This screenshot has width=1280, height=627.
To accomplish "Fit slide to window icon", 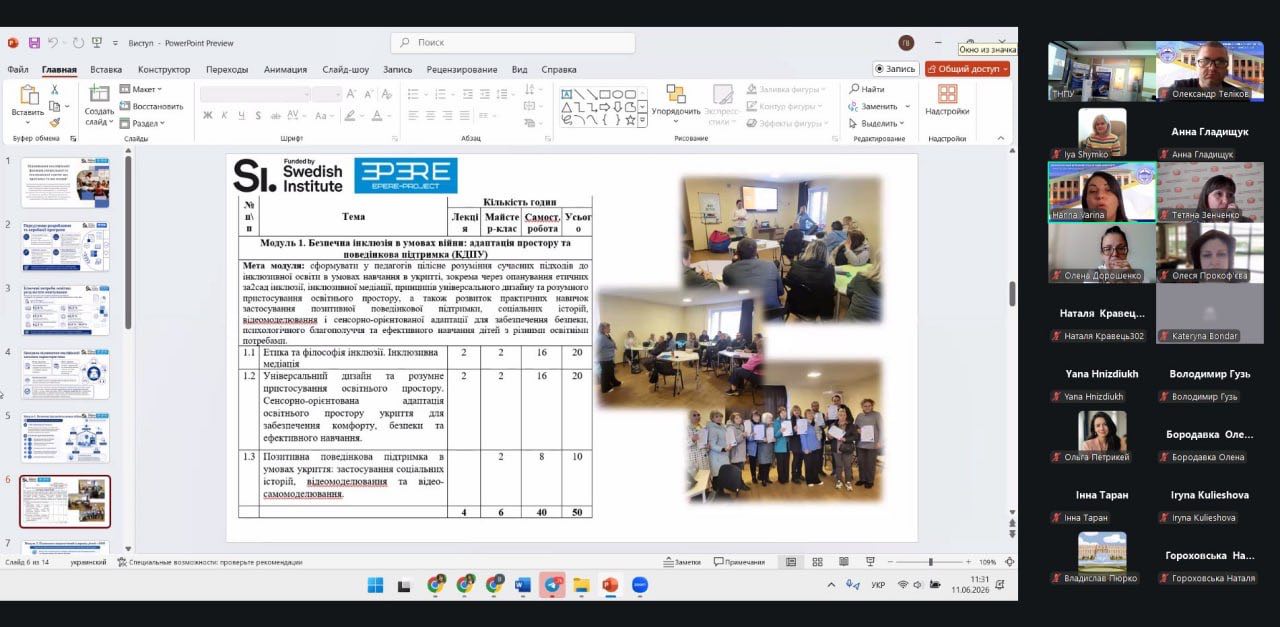I will [x=1009, y=562].
